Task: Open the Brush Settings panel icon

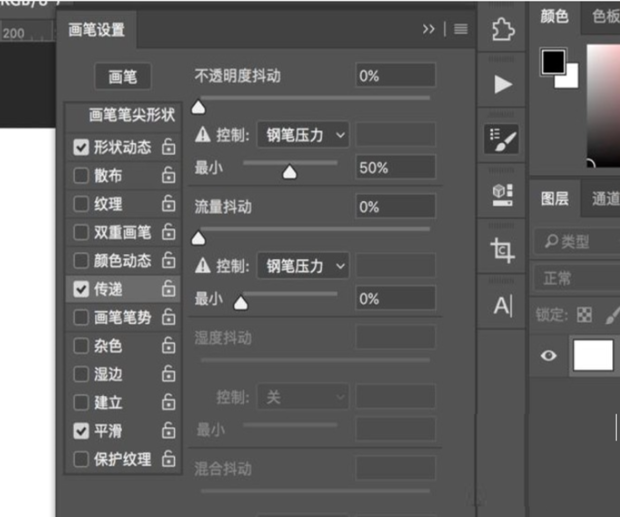Action: coord(502,139)
